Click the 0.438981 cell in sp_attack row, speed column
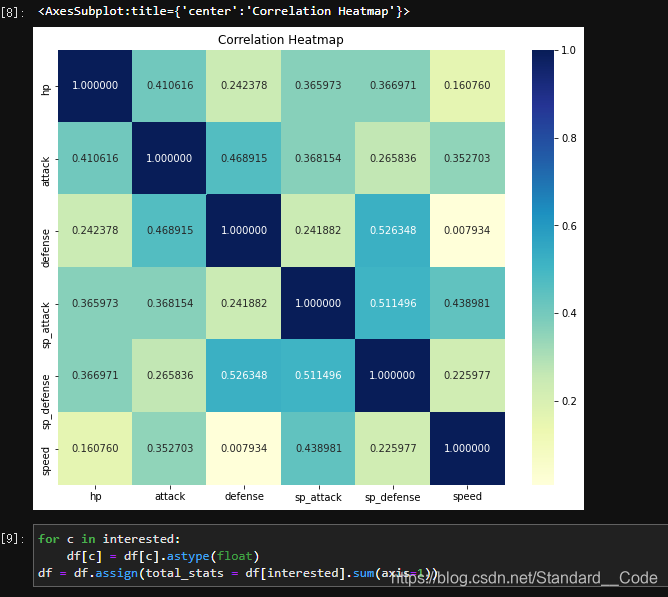 pos(467,303)
